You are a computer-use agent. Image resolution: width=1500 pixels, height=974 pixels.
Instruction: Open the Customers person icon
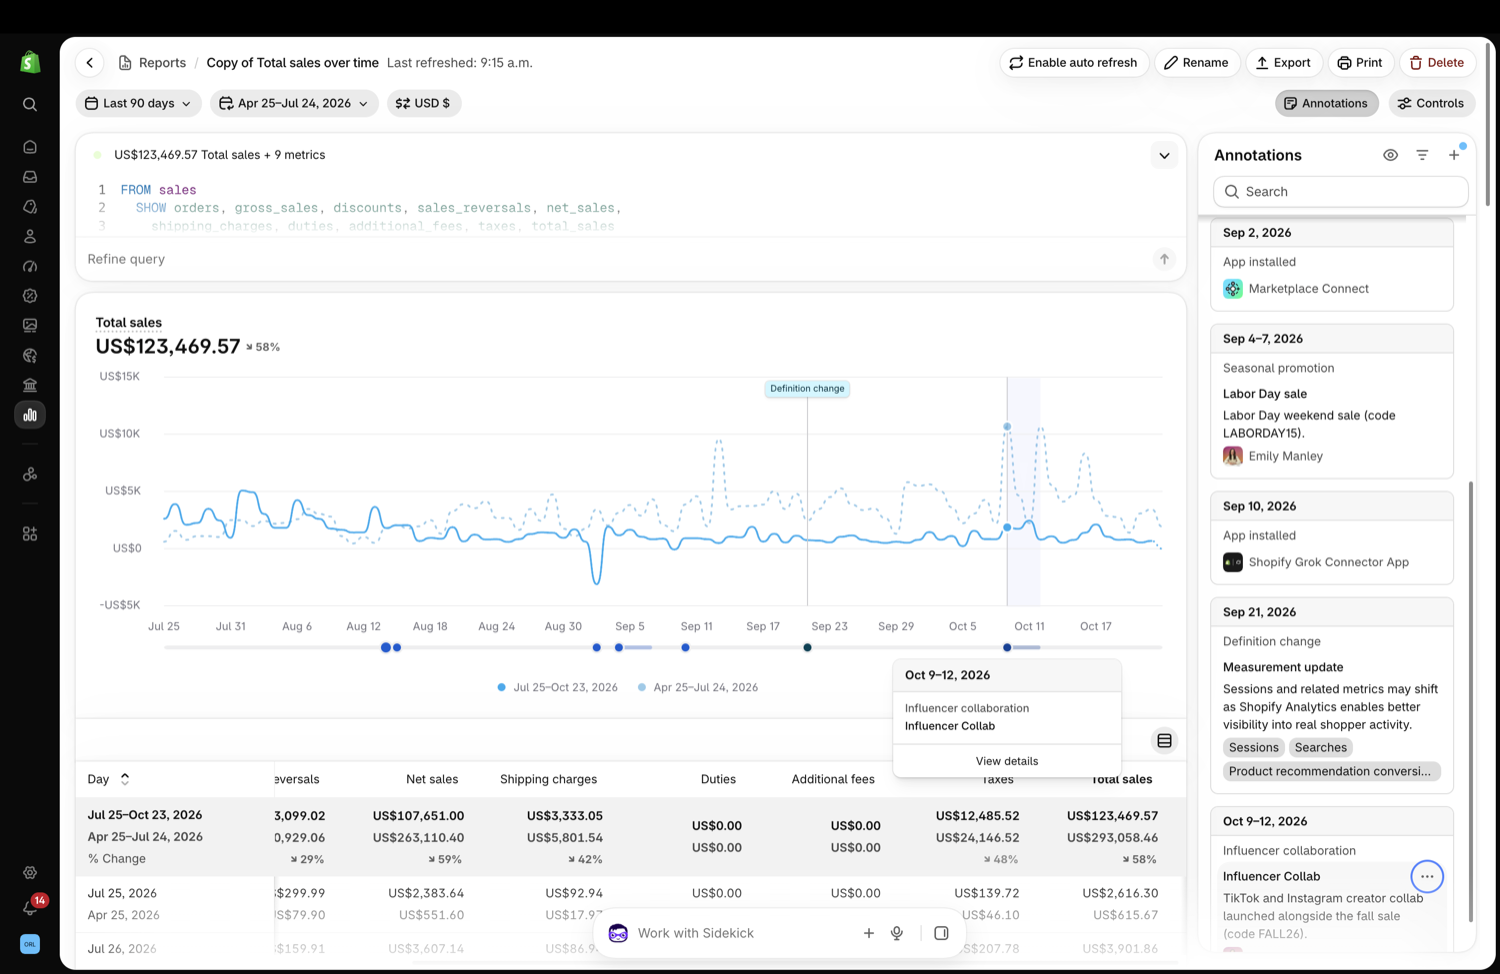(x=30, y=236)
